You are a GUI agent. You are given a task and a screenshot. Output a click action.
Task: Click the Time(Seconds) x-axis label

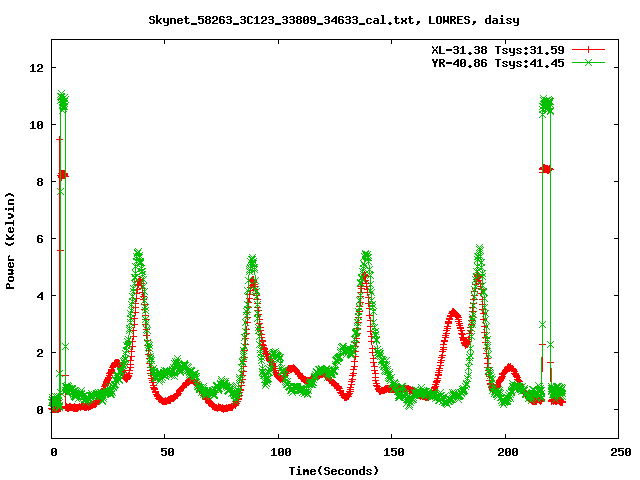point(334,471)
